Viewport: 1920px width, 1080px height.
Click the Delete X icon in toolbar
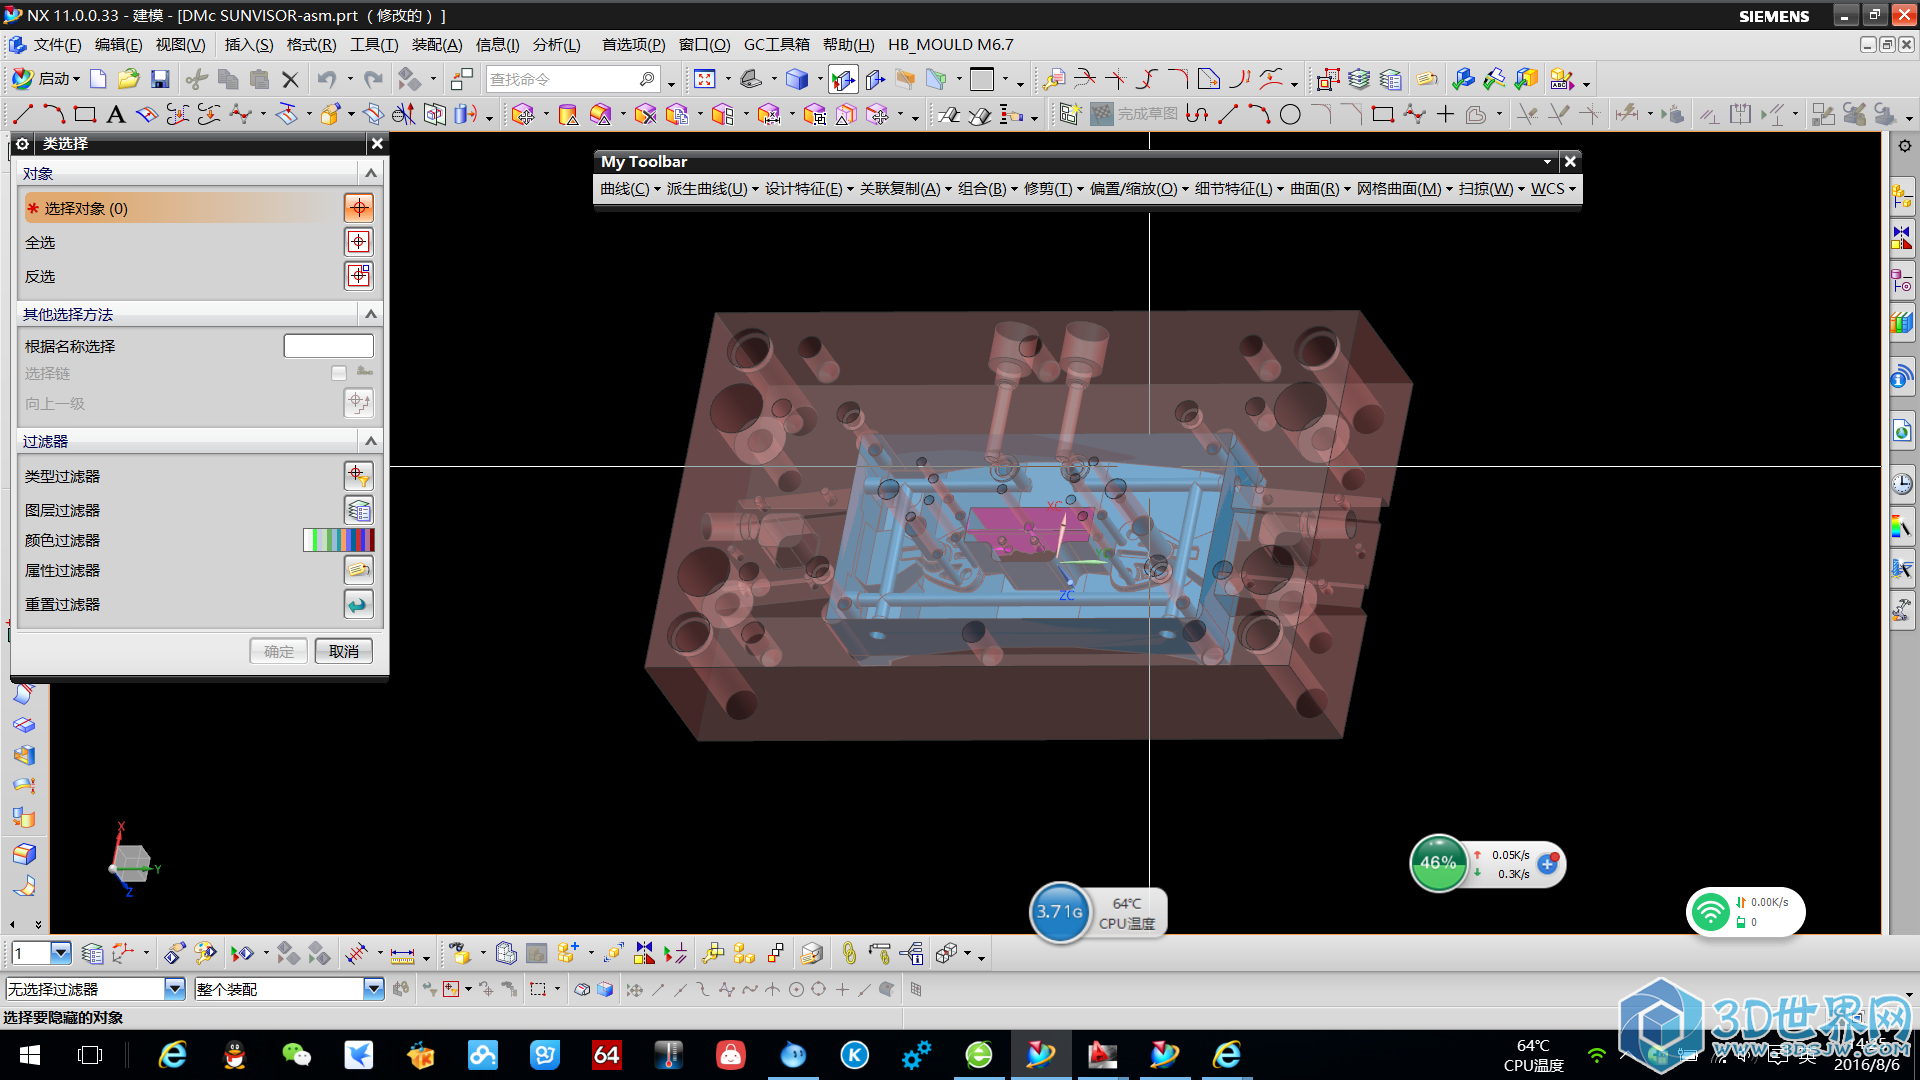290,79
